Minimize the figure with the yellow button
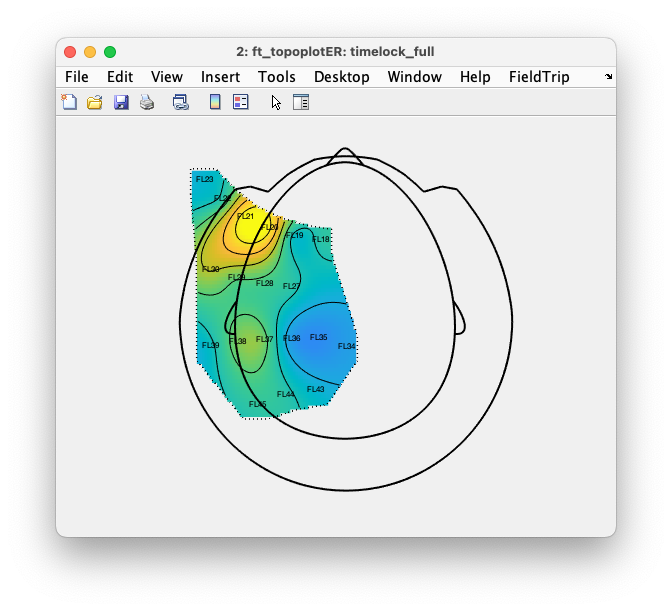The width and height of the screenshot is (672, 611). [x=90, y=52]
